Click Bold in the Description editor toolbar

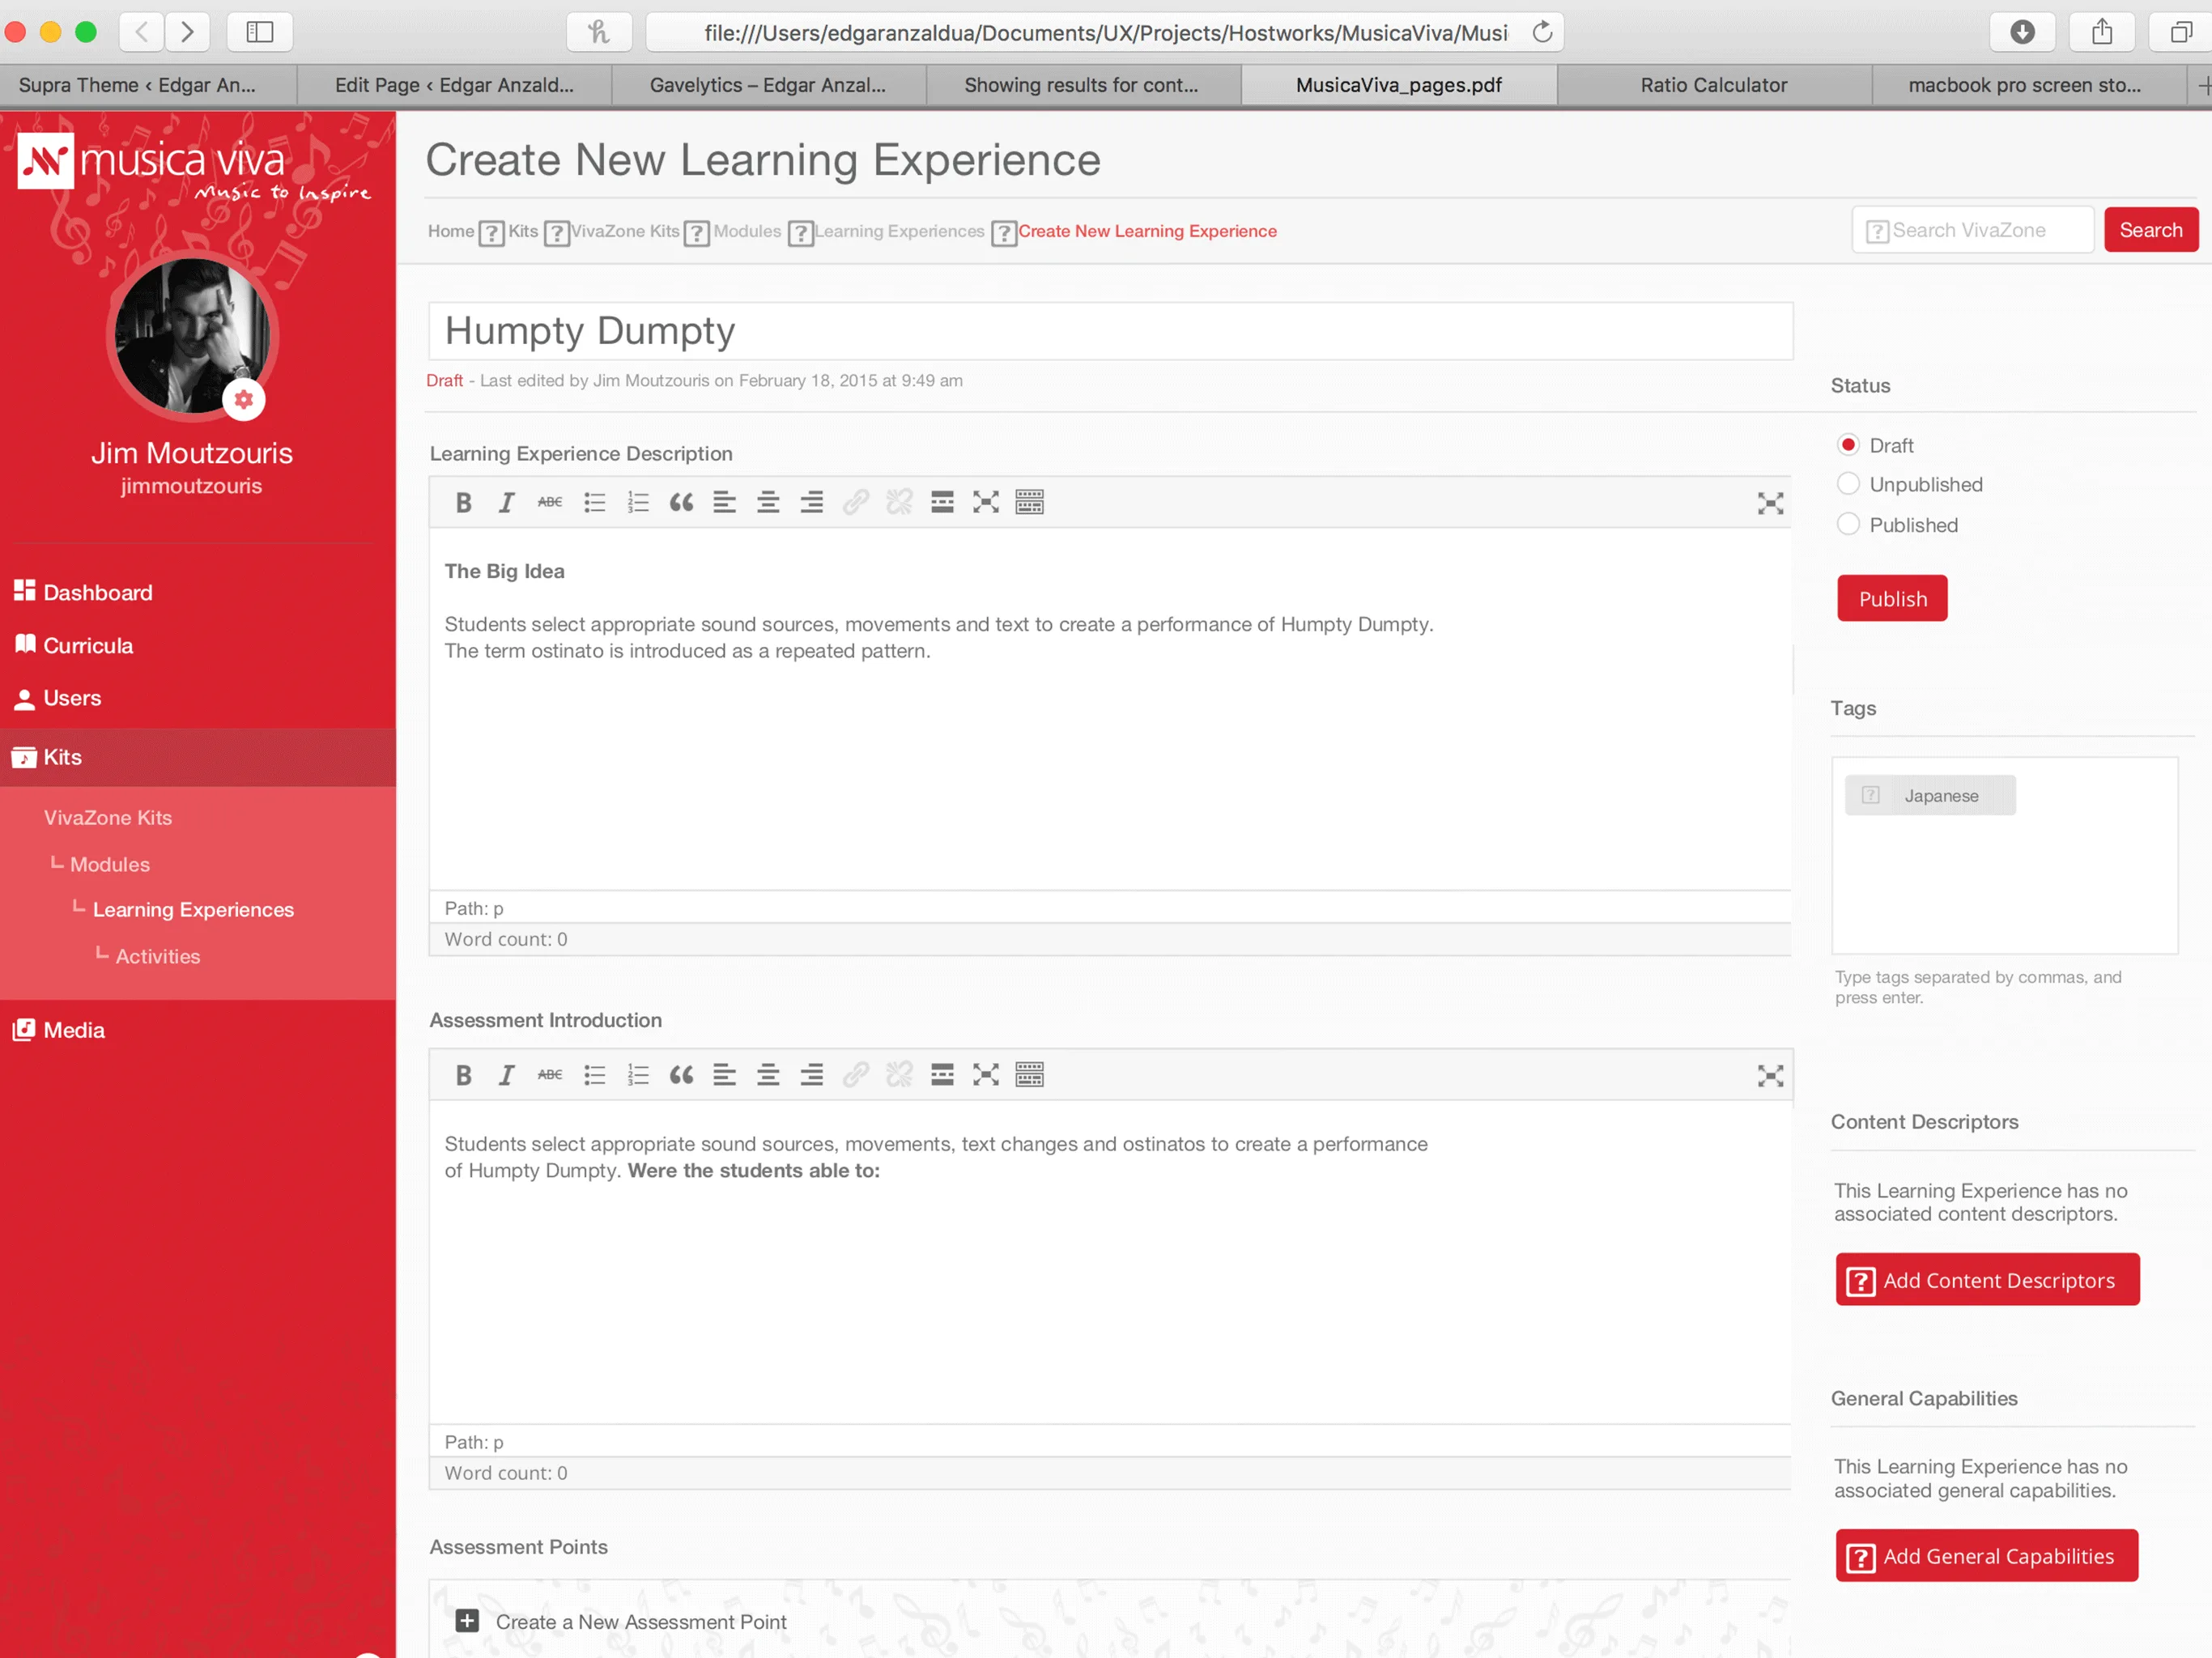pyautogui.click(x=463, y=502)
